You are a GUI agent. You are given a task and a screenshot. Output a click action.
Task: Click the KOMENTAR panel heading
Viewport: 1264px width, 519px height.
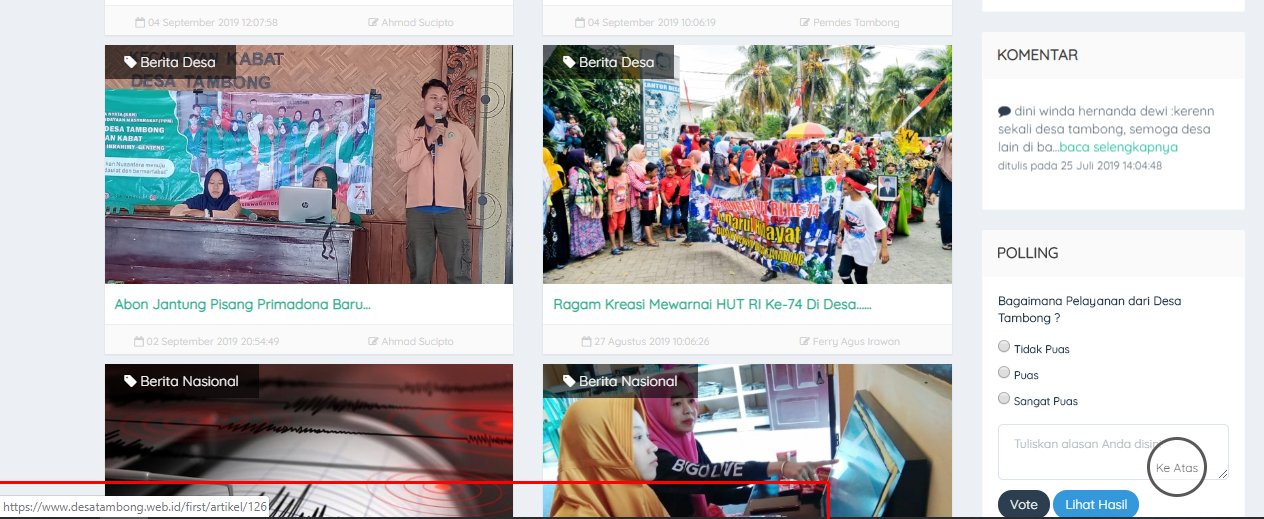[x=1037, y=55]
